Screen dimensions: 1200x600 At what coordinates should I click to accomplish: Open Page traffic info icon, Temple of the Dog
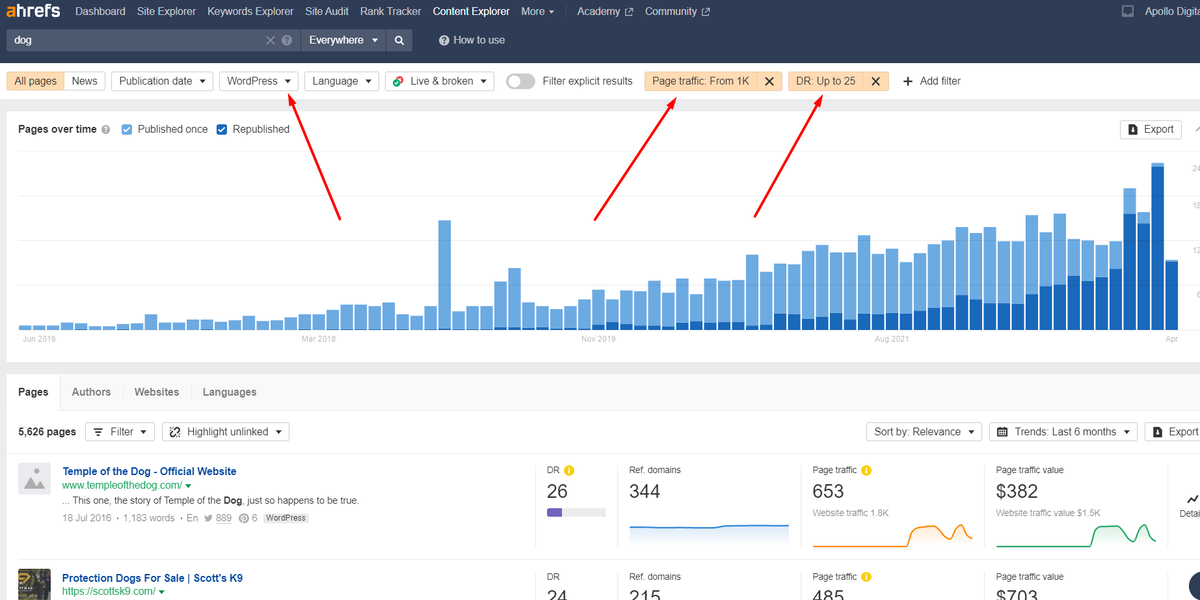coord(866,470)
